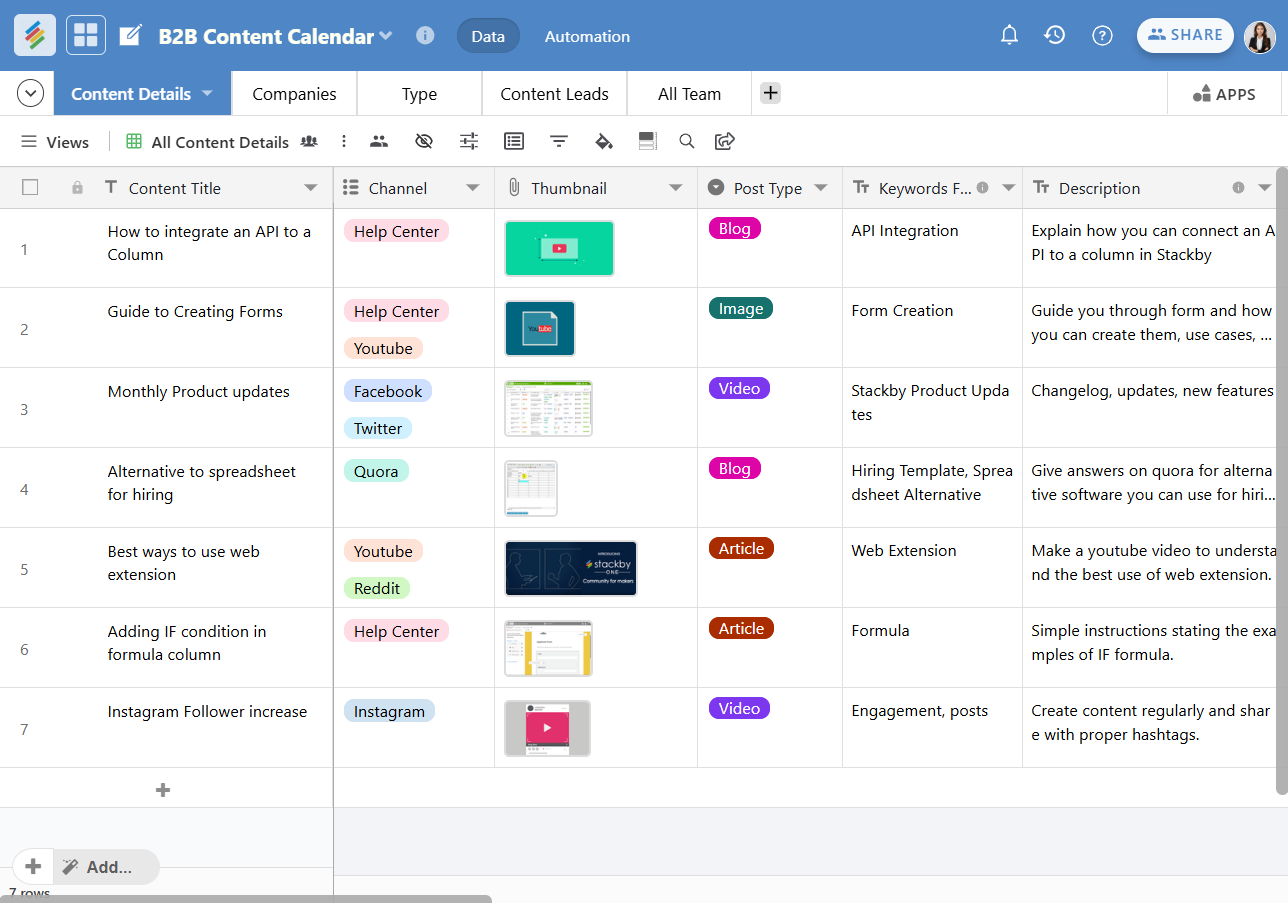1288x903 pixels.
Task: Open the All Team table tab
Action: pyautogui.click(x=689, y=94)
